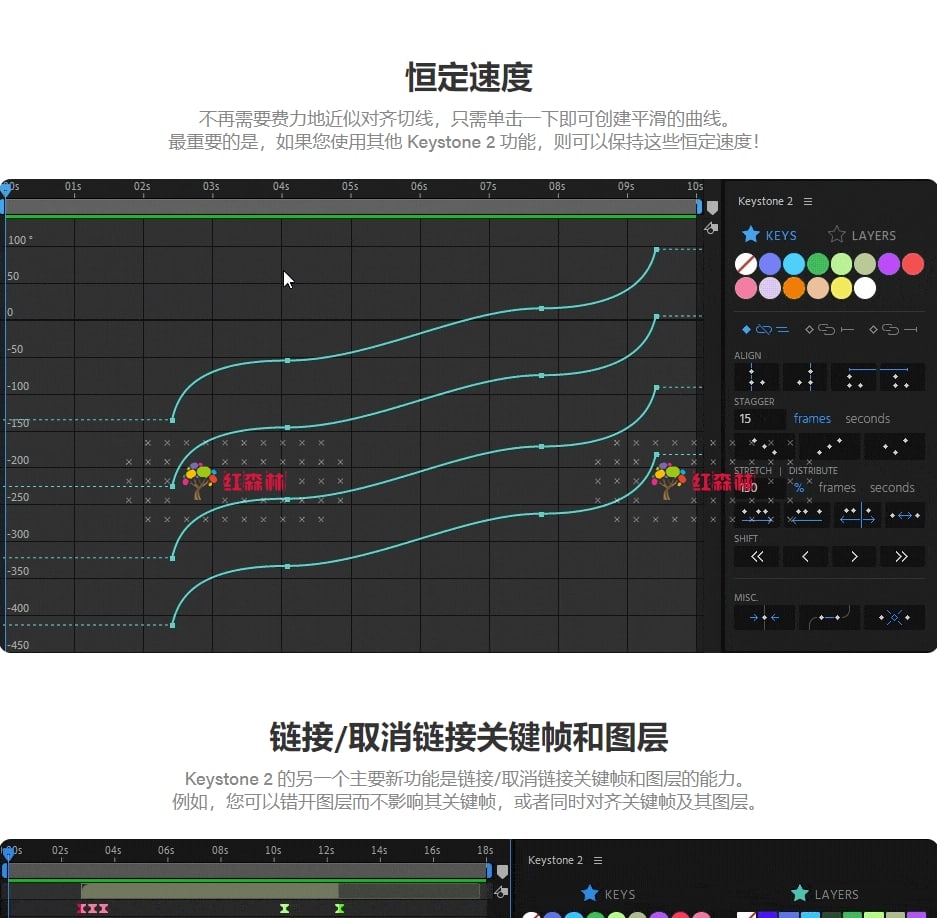Choose the red color swatch

pos(912,264)
